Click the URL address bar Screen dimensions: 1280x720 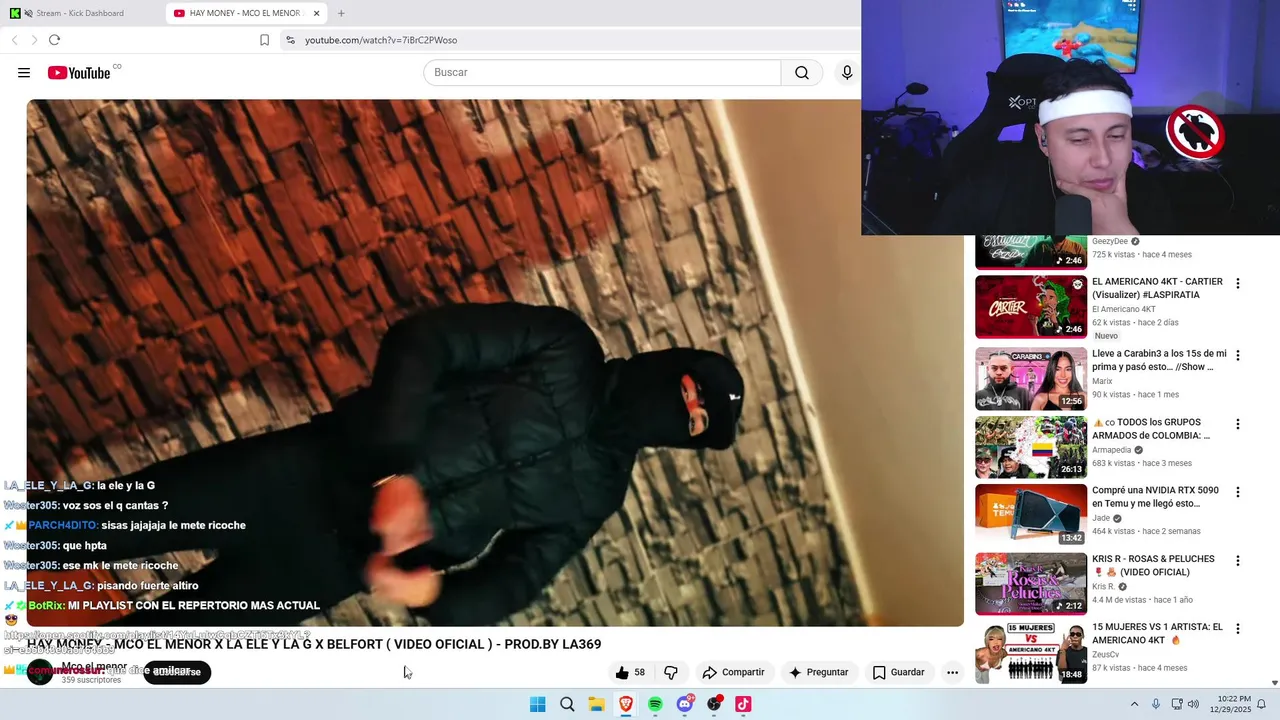570,40
